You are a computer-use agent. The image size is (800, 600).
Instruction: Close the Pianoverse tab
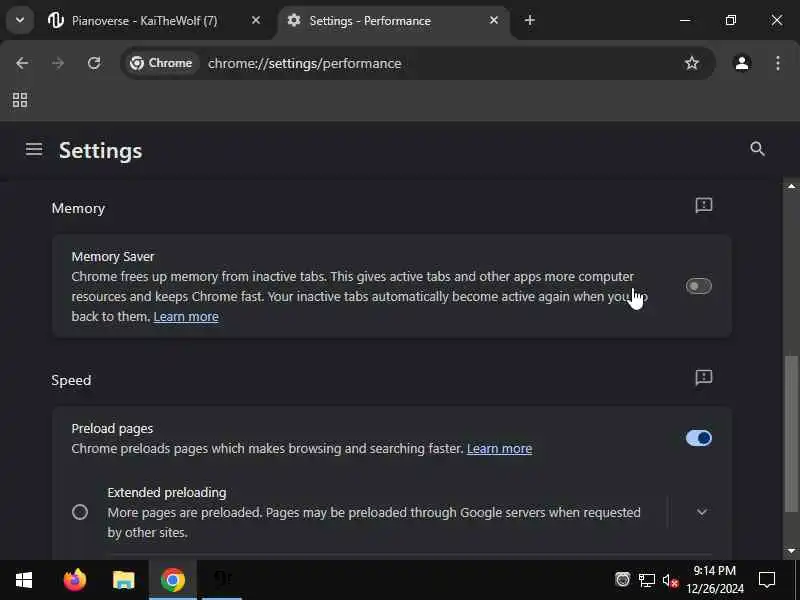(256, 20)
